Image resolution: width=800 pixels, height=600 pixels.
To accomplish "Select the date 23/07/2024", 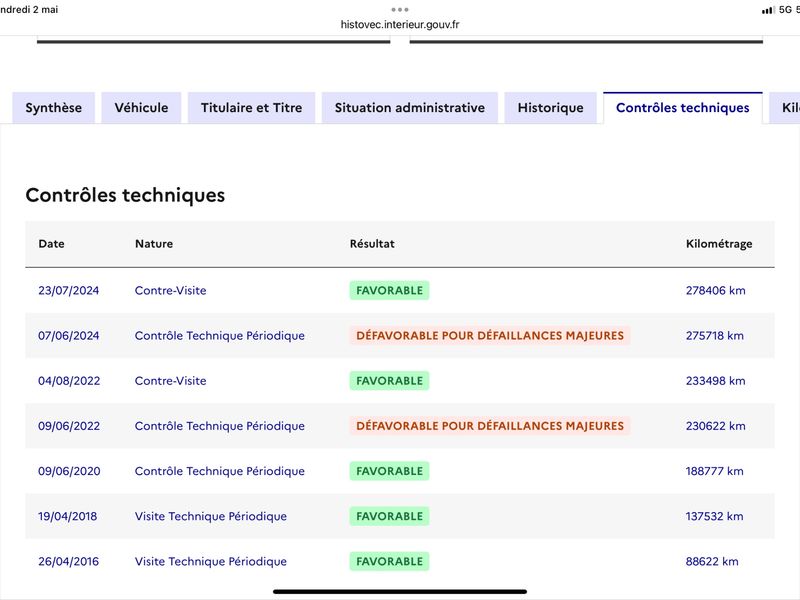I will pyautogui.click(x=68, y=290).
